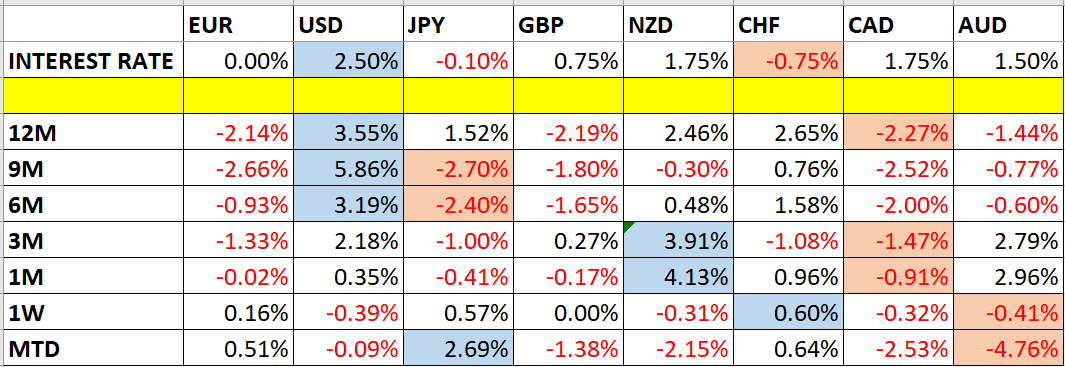The height and width of the screenshot is (367, 1065).
Task: Select the GBP column header
Action: (x=568, y=24)
